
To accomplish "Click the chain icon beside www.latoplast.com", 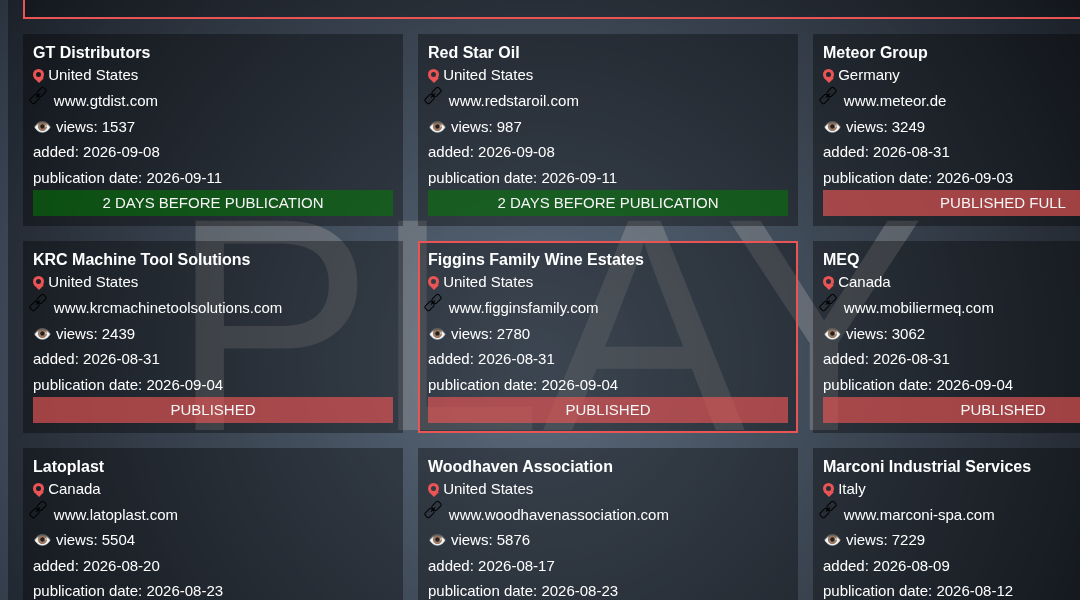I will 39,510.
